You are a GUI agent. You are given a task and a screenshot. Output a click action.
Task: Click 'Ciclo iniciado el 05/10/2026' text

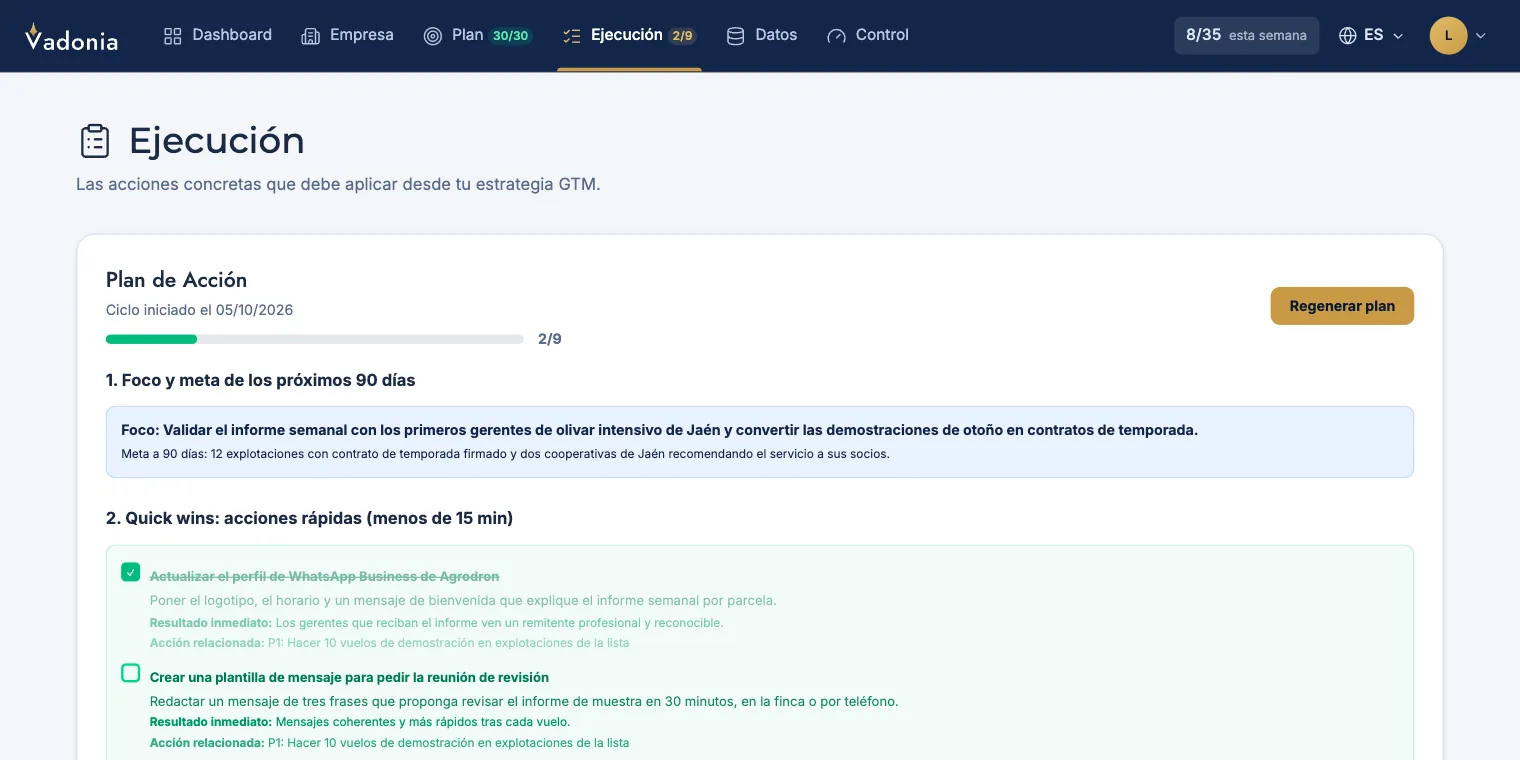(x=200, y=310)
